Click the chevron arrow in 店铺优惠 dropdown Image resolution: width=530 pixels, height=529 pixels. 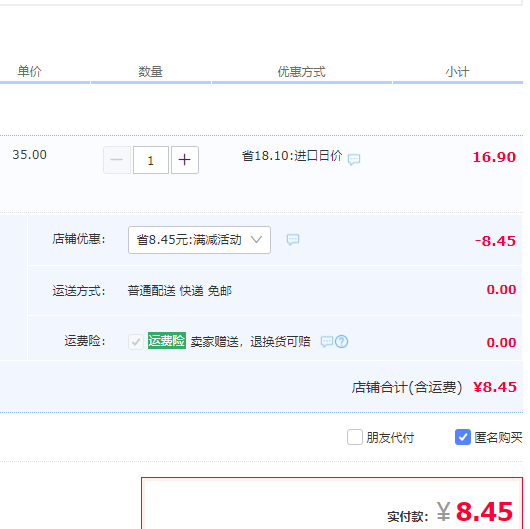coord(257,240)
